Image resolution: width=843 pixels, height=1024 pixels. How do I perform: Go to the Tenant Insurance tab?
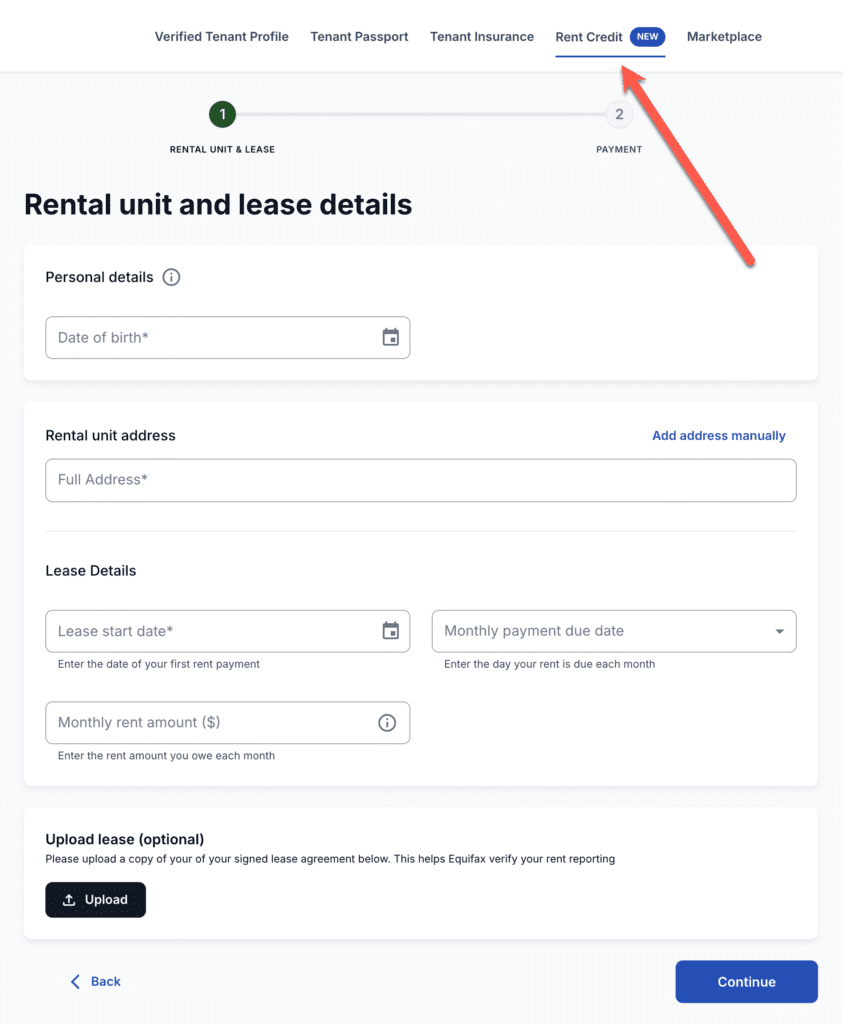coord(482,37)
